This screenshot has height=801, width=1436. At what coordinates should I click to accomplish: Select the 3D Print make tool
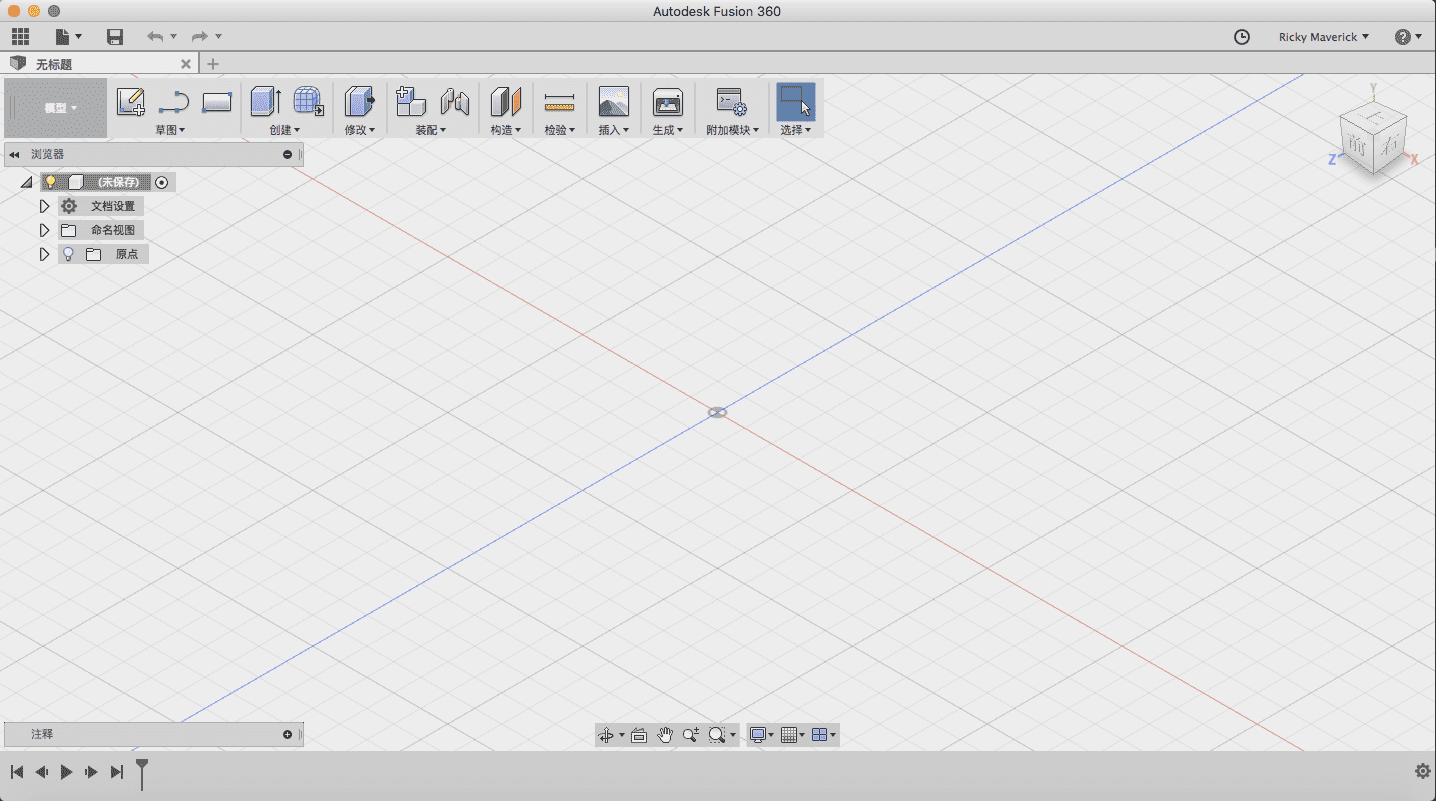[x=667, y=101]
